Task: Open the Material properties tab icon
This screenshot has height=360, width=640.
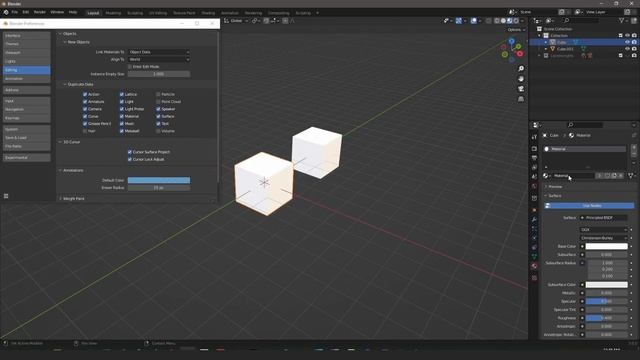Action: [534, 266]
